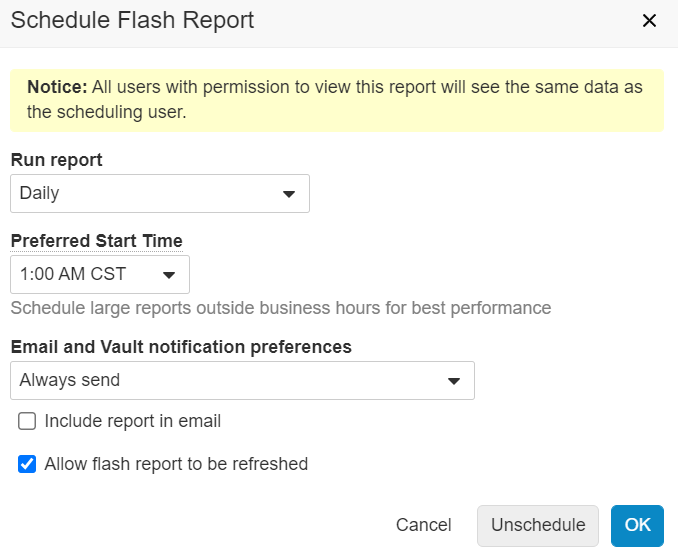Click the Schedule Flash Report dialog title

coord(132,20)
